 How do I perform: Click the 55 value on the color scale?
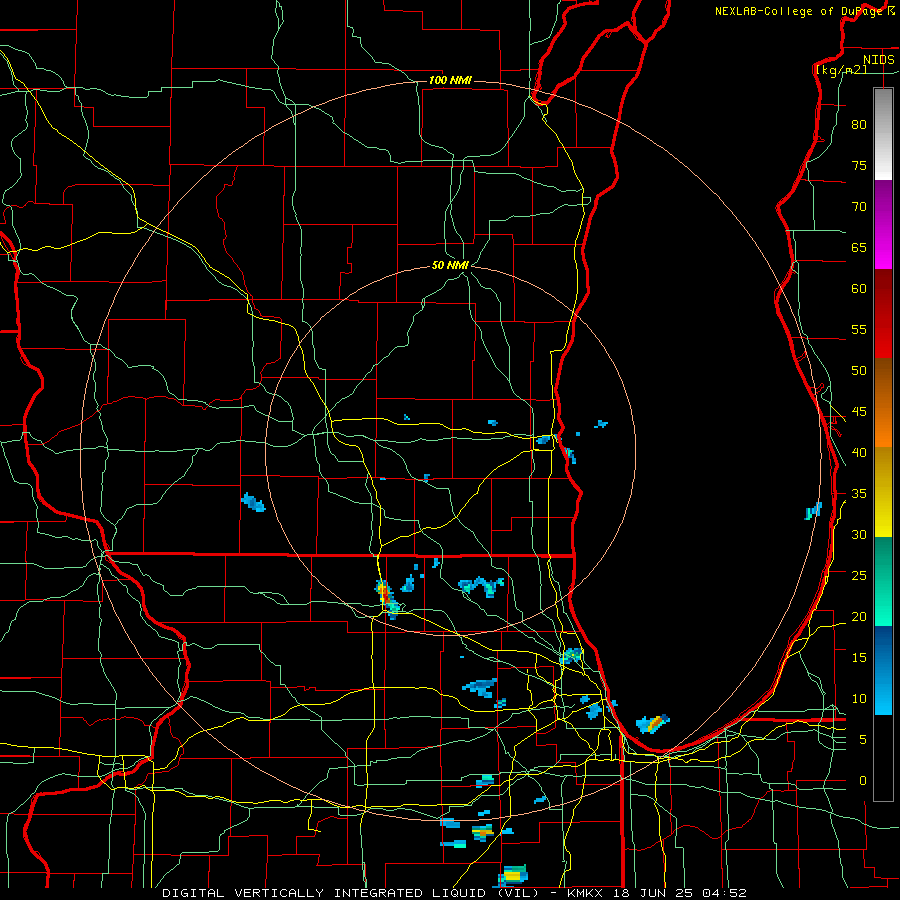859,330
